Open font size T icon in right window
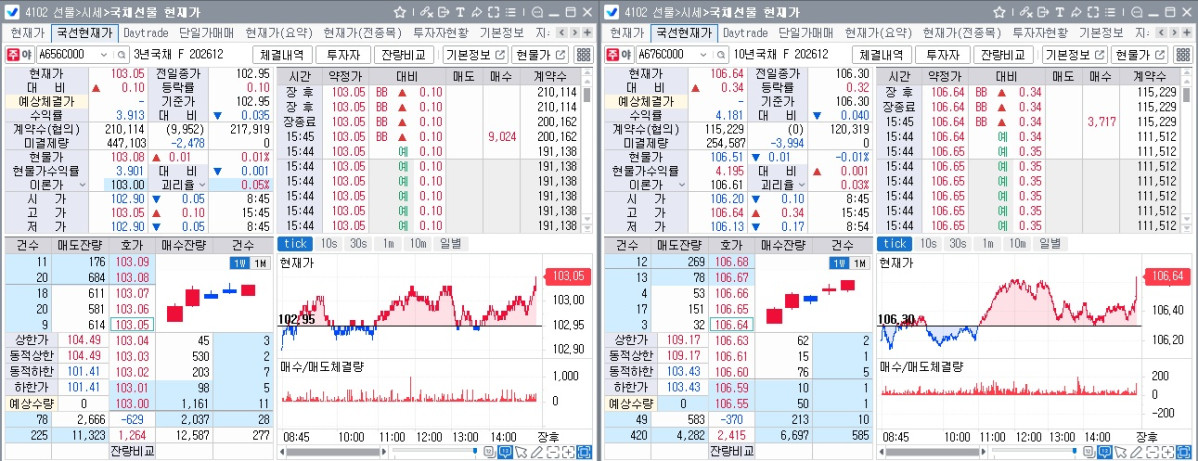Screen dimensions: 1198x461 point(1058,12)
